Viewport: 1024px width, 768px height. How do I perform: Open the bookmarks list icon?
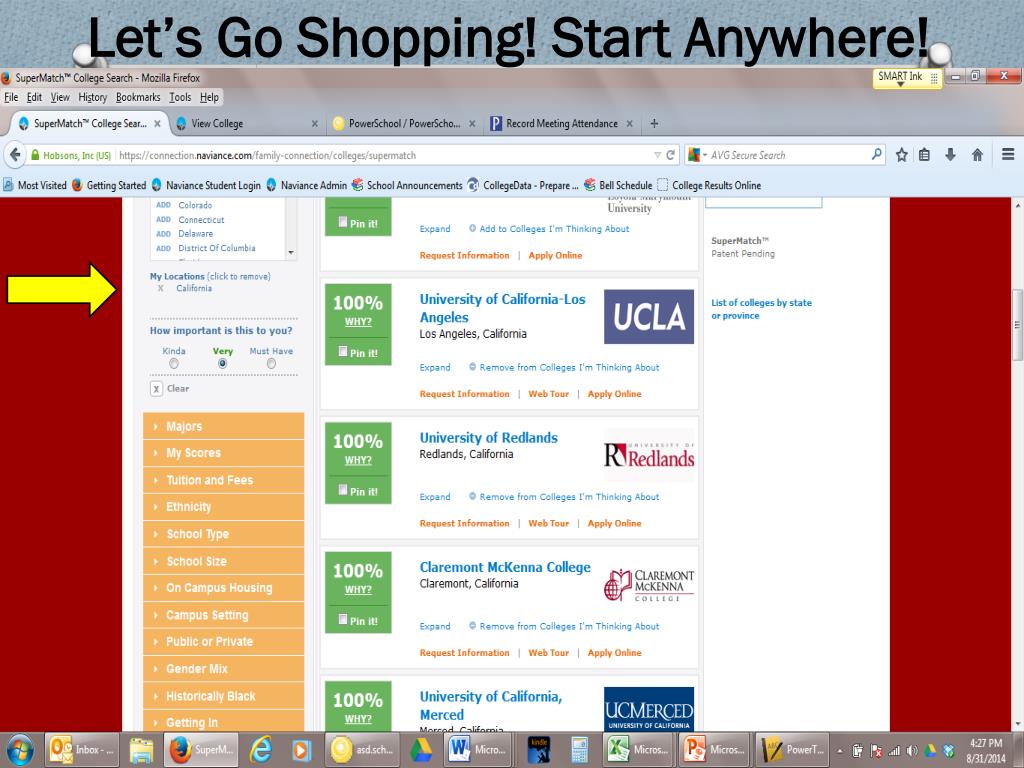click(x=925, y=155)
